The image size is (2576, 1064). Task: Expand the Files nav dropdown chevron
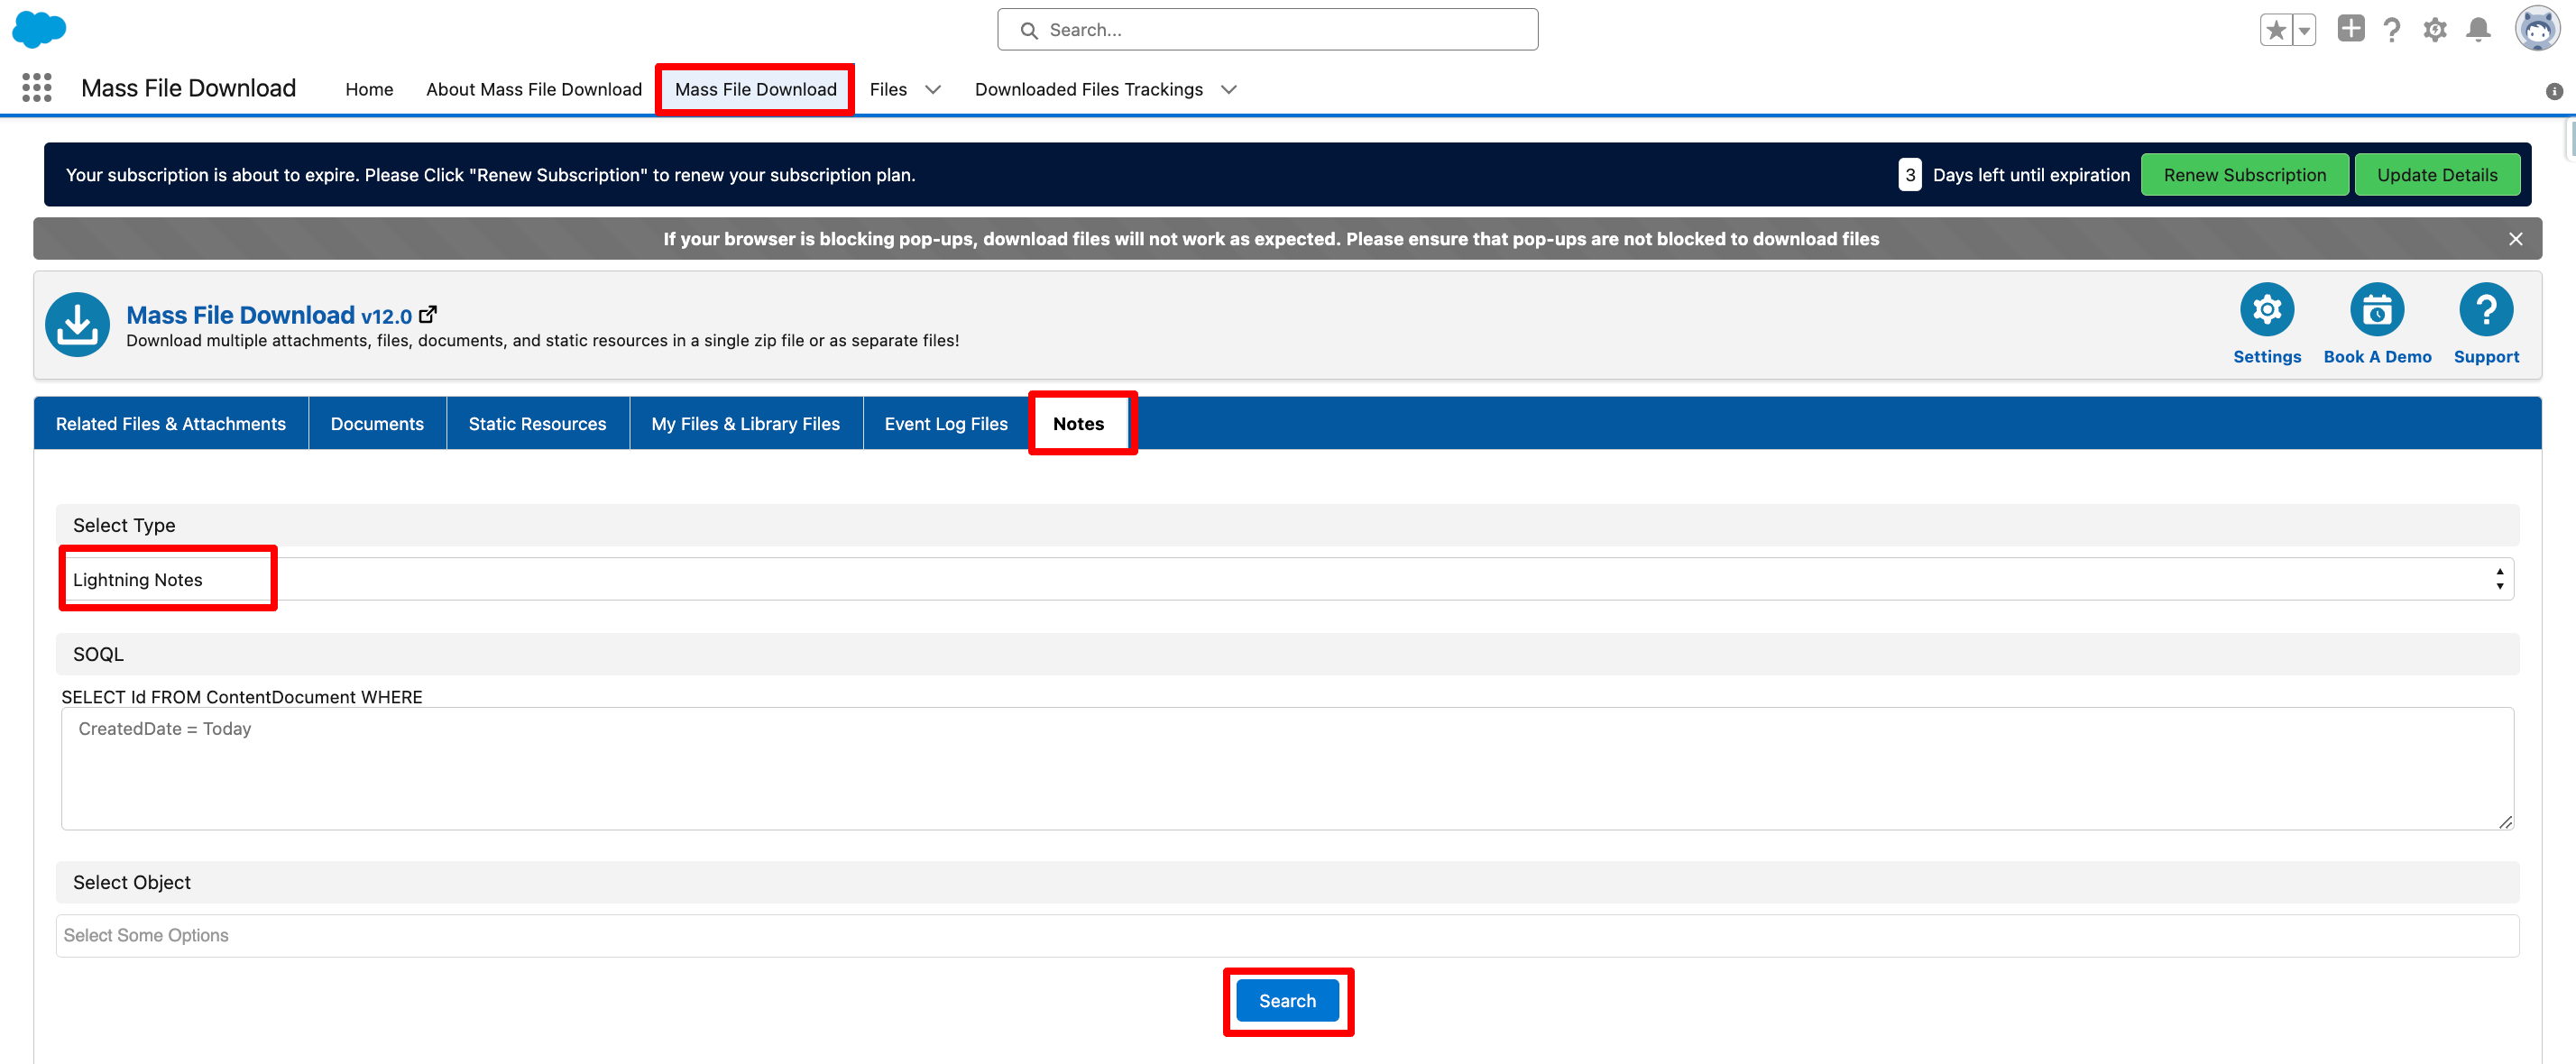point(933,89)
